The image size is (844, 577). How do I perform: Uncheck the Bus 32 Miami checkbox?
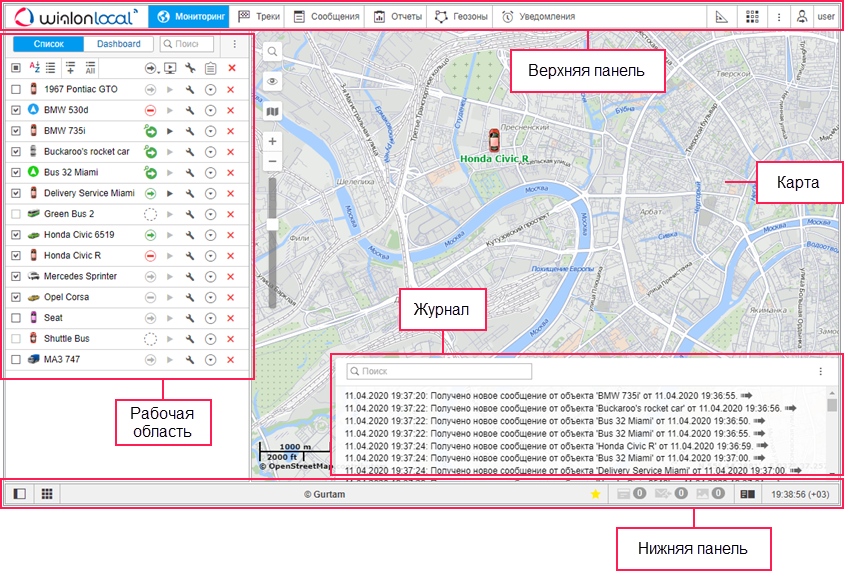16,172
